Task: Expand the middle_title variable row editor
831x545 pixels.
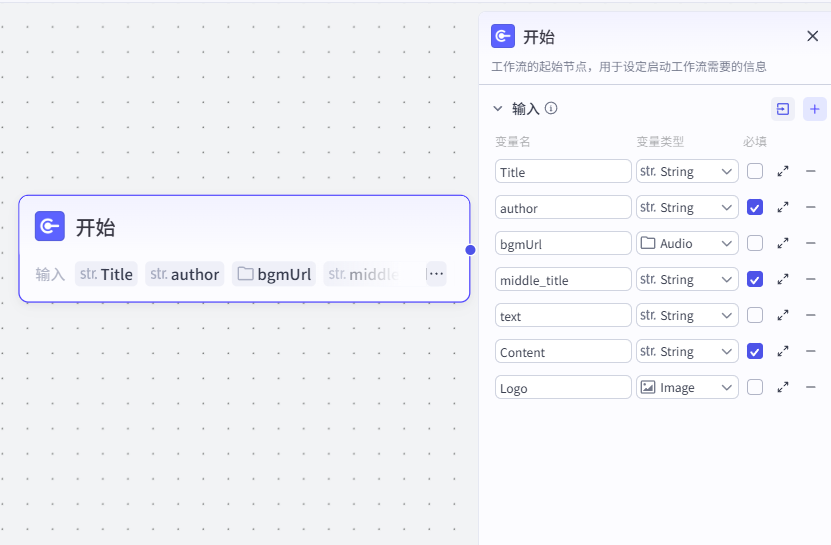Action: click(x=783, y=279)
